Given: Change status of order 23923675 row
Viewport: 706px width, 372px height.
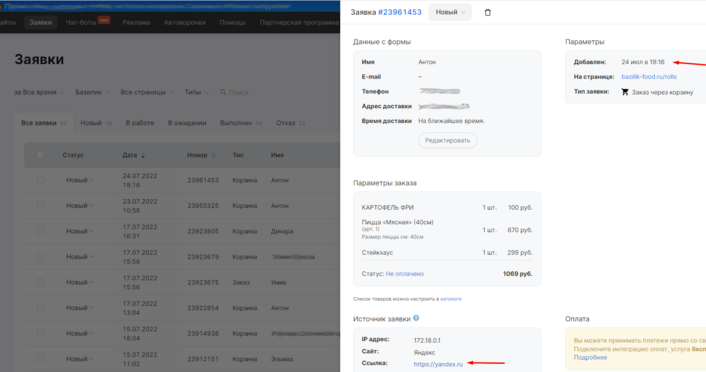Looking at the screenshot, I should (x=80, y=282).
